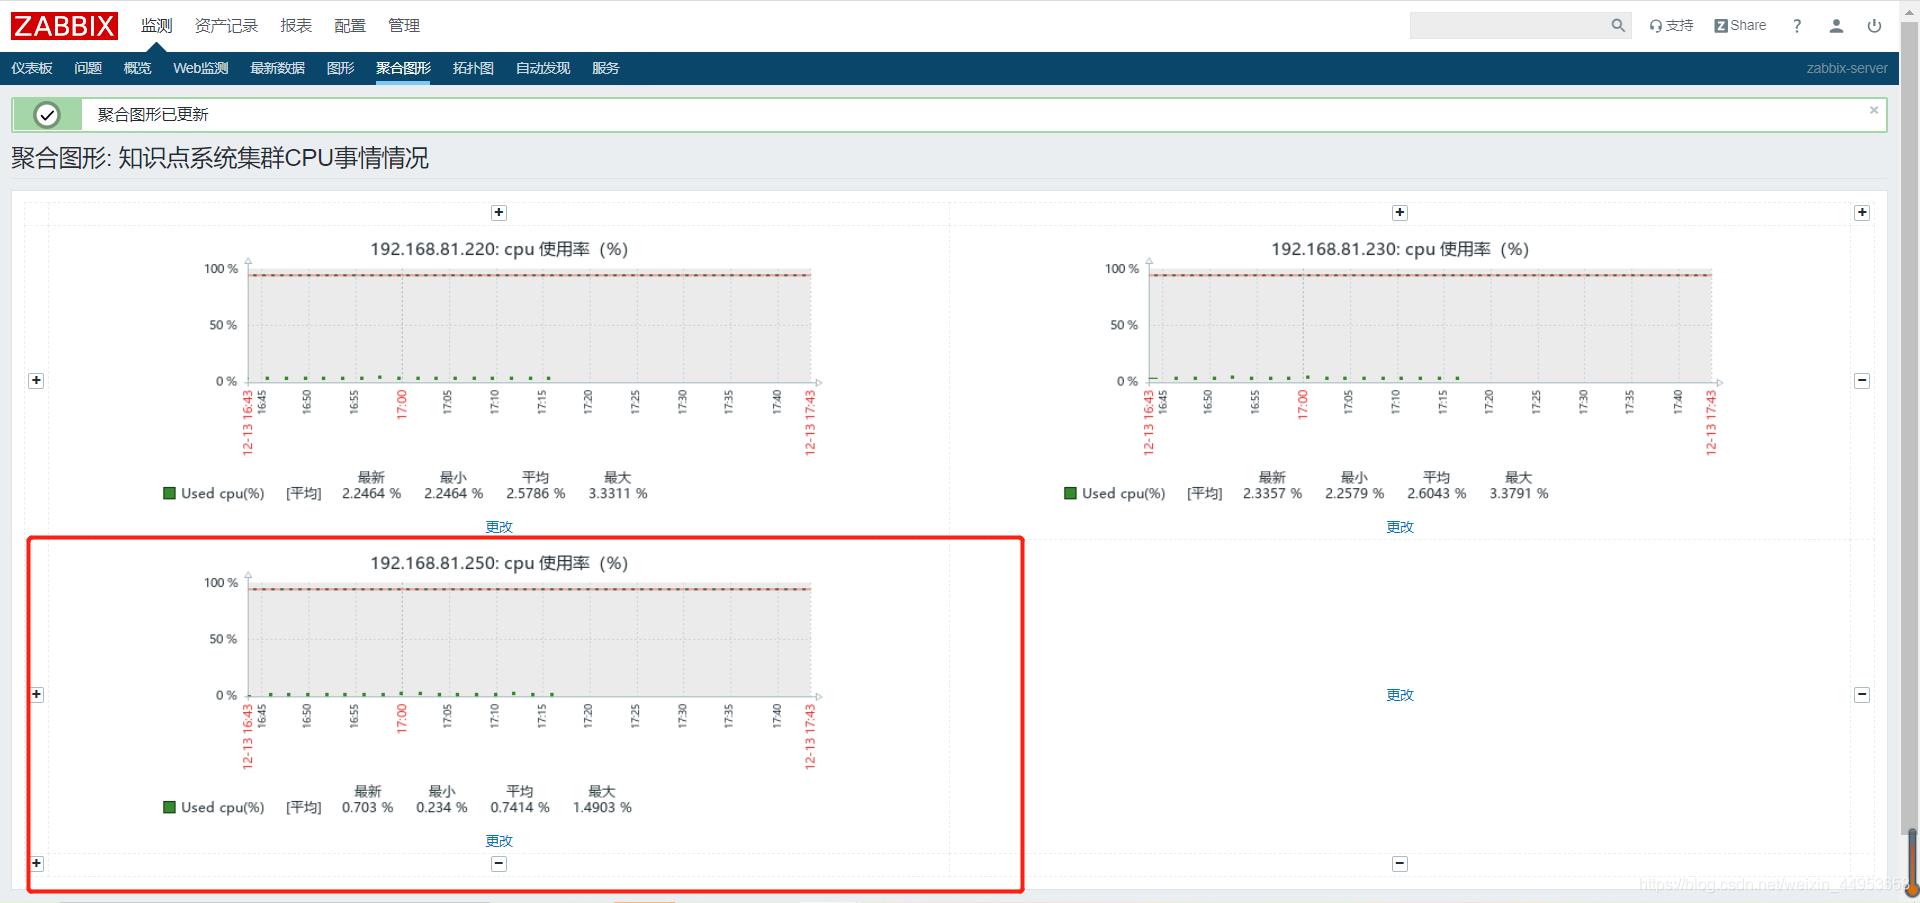Open the 管理 top menu
This screenshot has height=903, width=1920.
404,26
